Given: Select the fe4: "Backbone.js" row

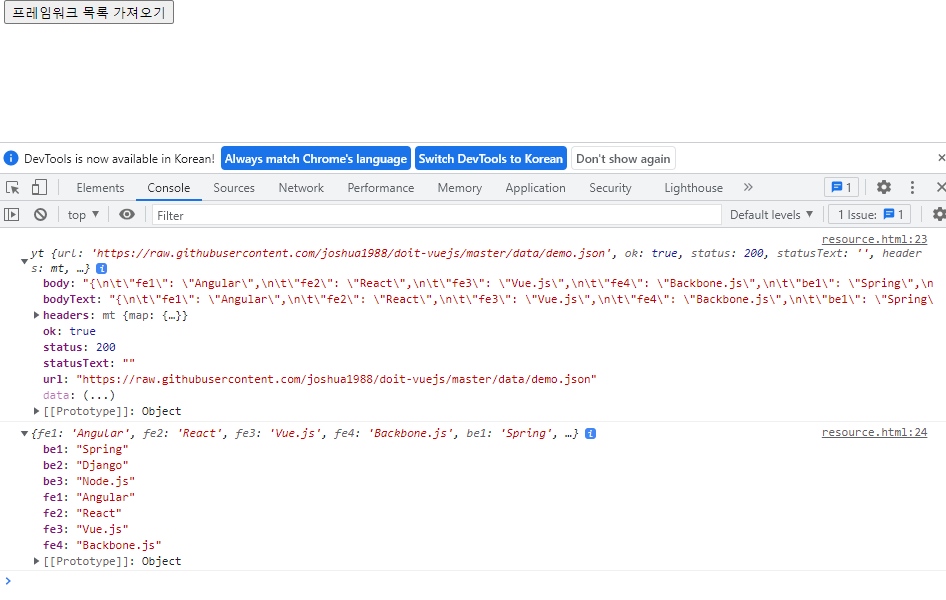Looking at the screenshot, I should pyautogui.click(x=103, y=545).
